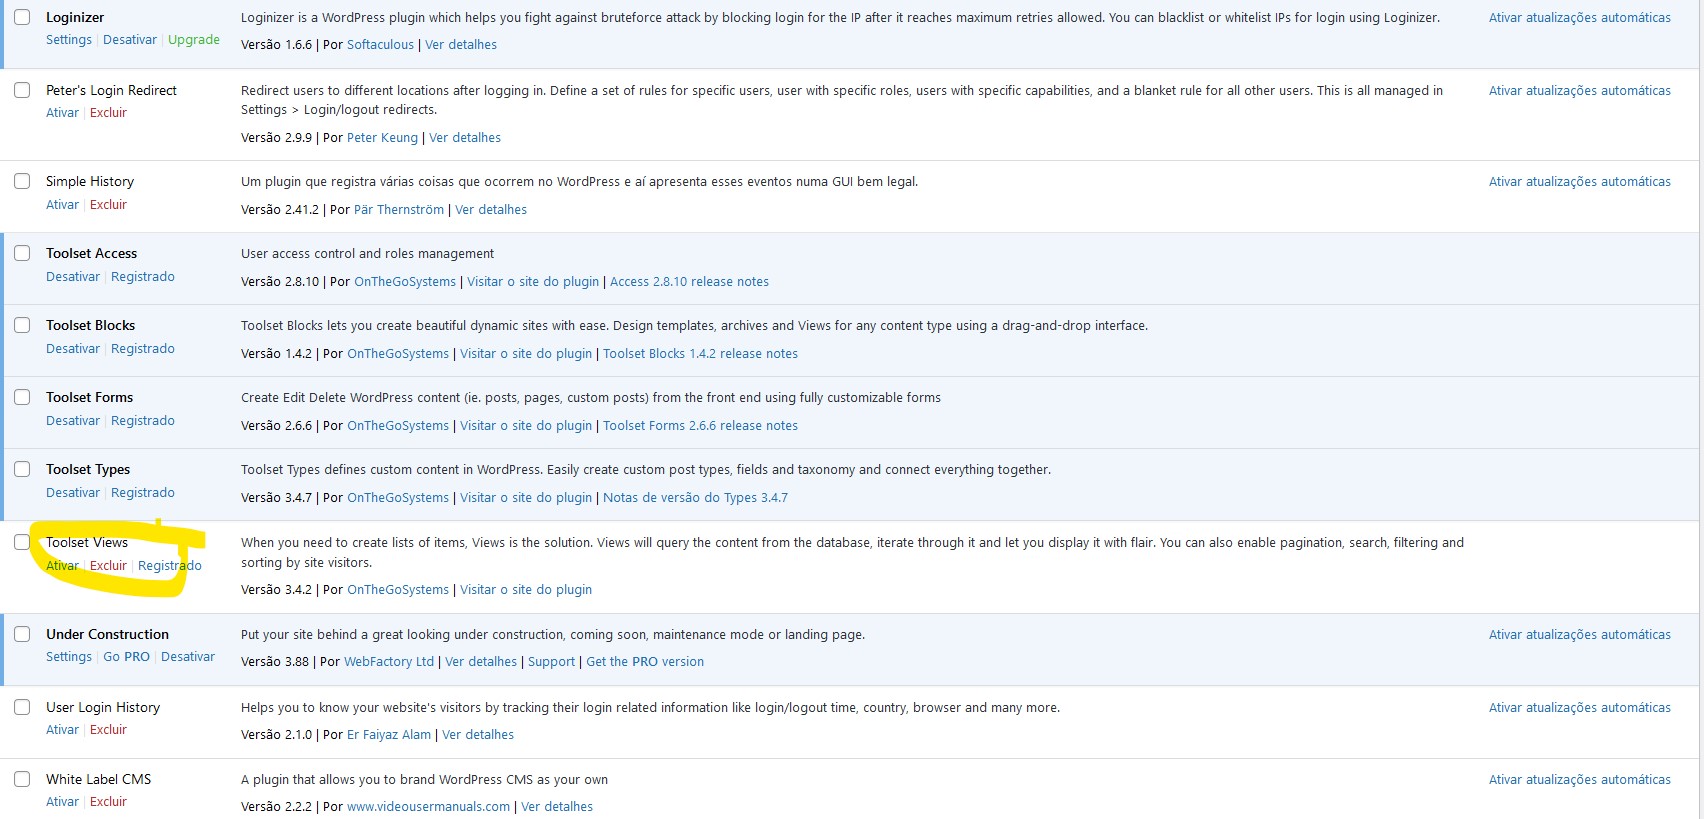
Task: Tick the Loginizer plugin checkbox
Action: pyautogui.click(x=22, y=17)
